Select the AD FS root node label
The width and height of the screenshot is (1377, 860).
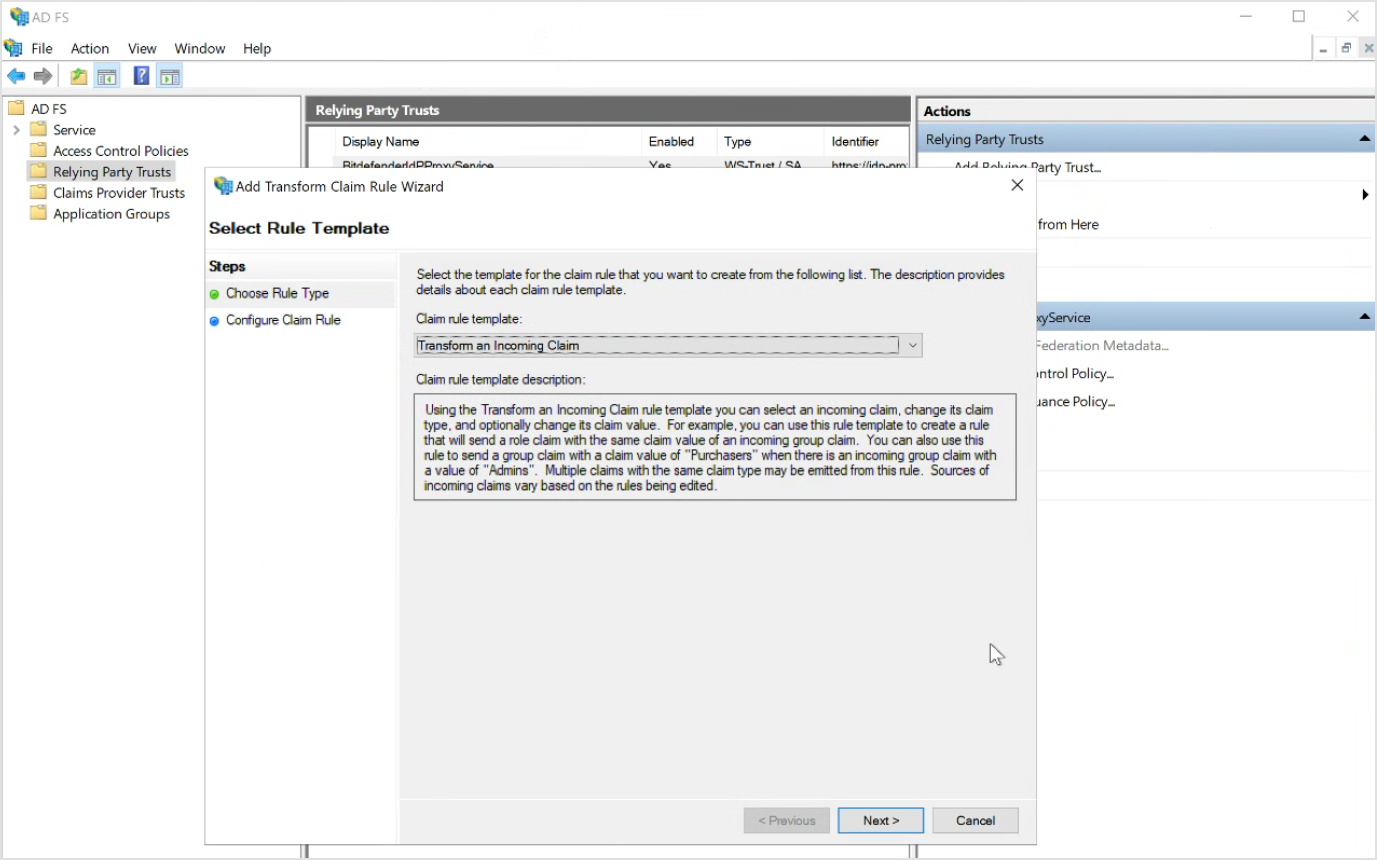(49, 108)
